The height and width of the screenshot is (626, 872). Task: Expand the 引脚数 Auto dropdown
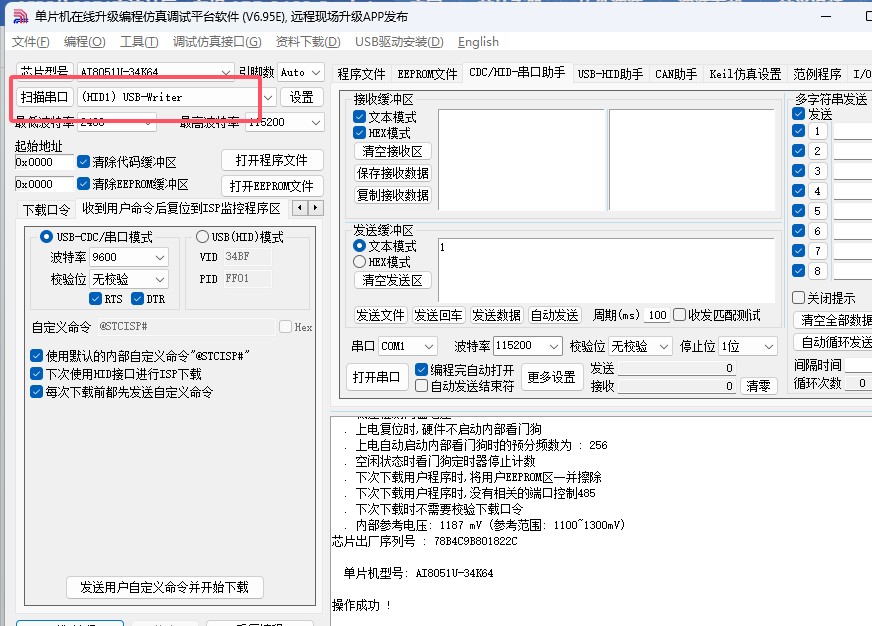click(x=315, y=72)
